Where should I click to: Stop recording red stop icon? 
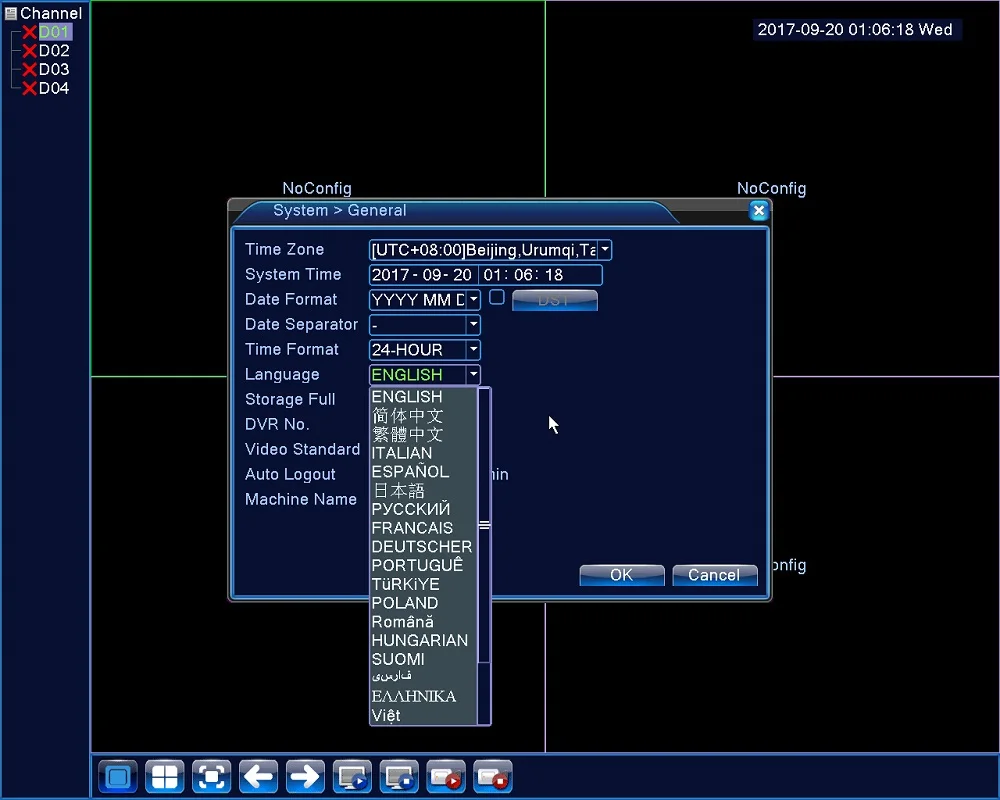[493, 777]
